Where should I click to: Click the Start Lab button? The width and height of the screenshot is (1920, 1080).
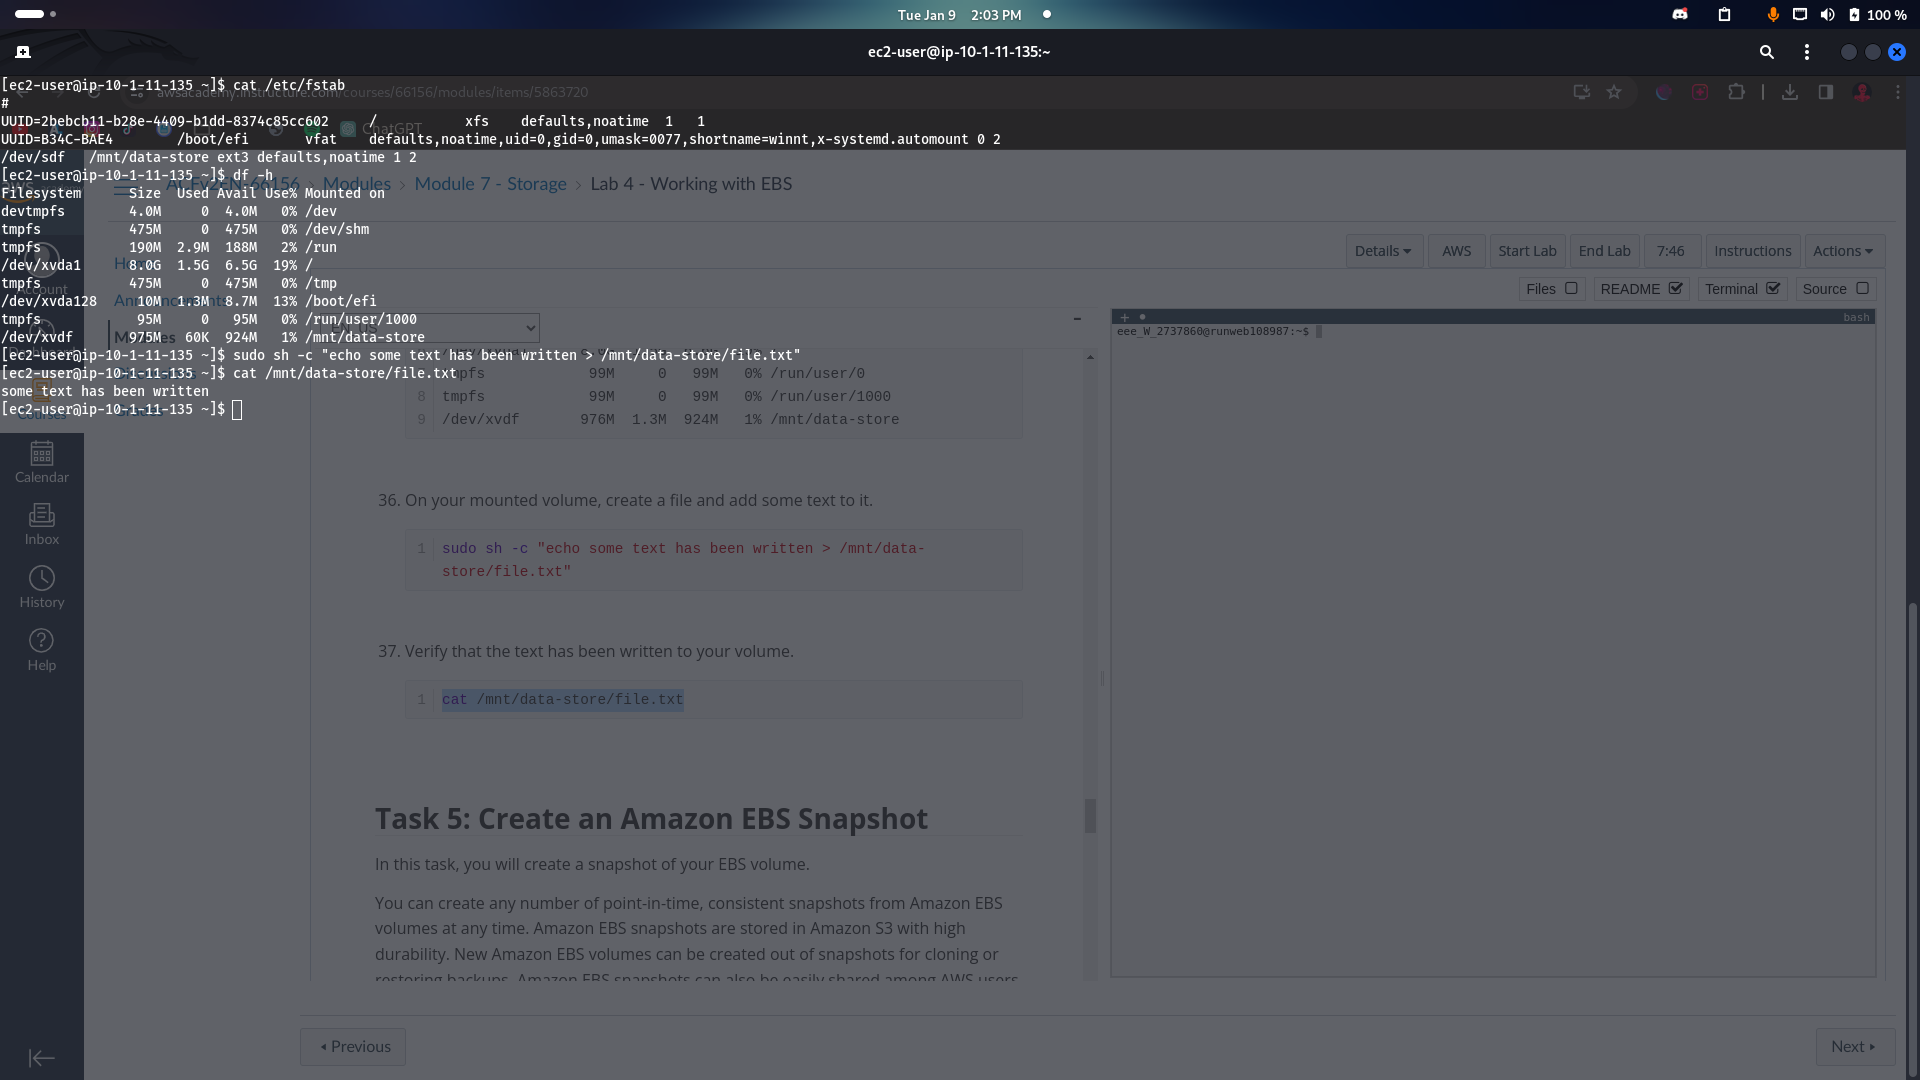[1527, 251]
